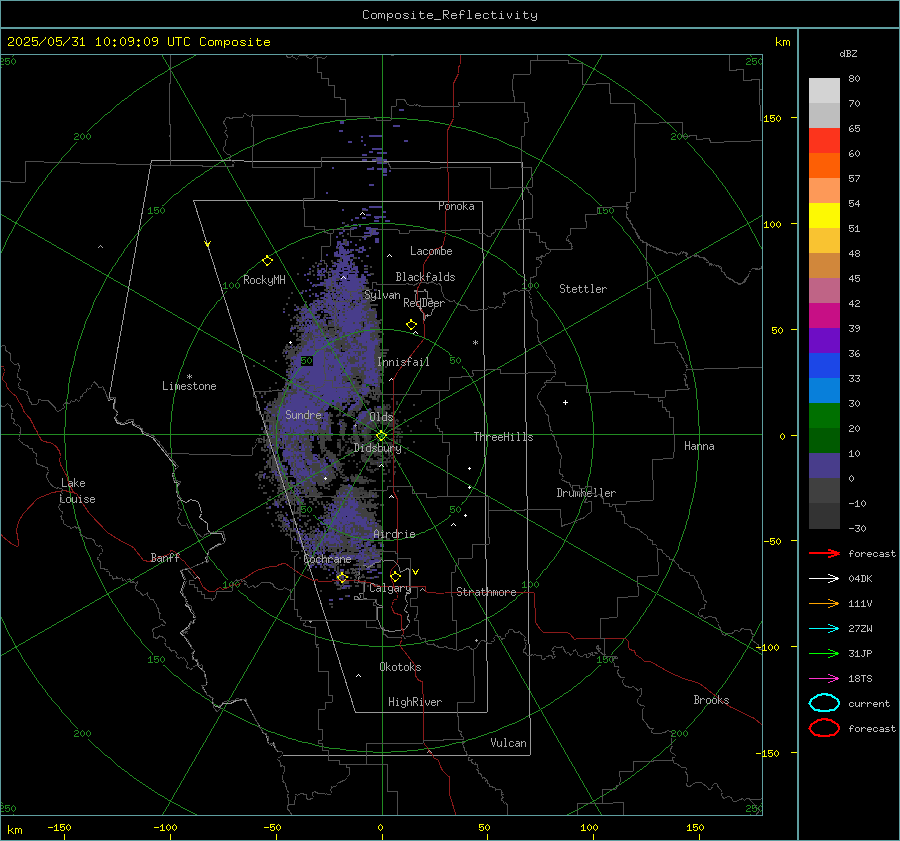Click the Vulcan label
The width and height of the screenshot is (900, 841).
point(508,743)
